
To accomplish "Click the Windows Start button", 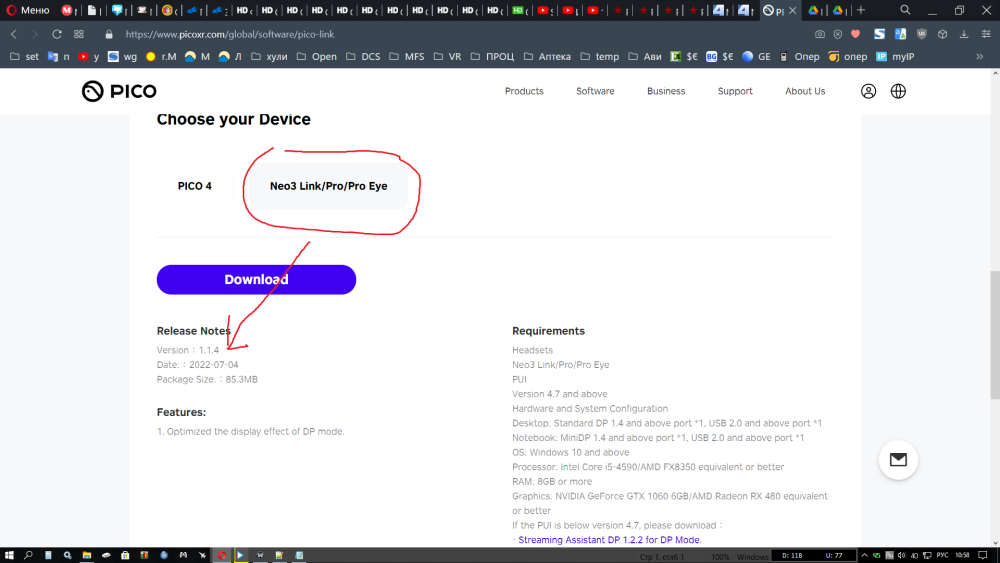I will 9,555.
